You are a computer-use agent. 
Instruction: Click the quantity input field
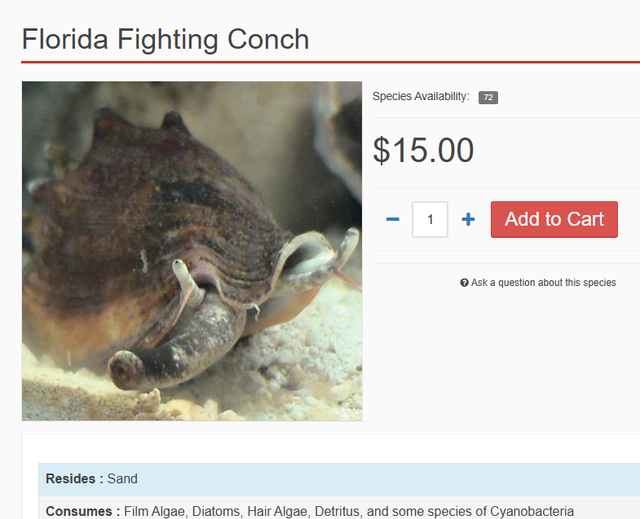point(430,219)
